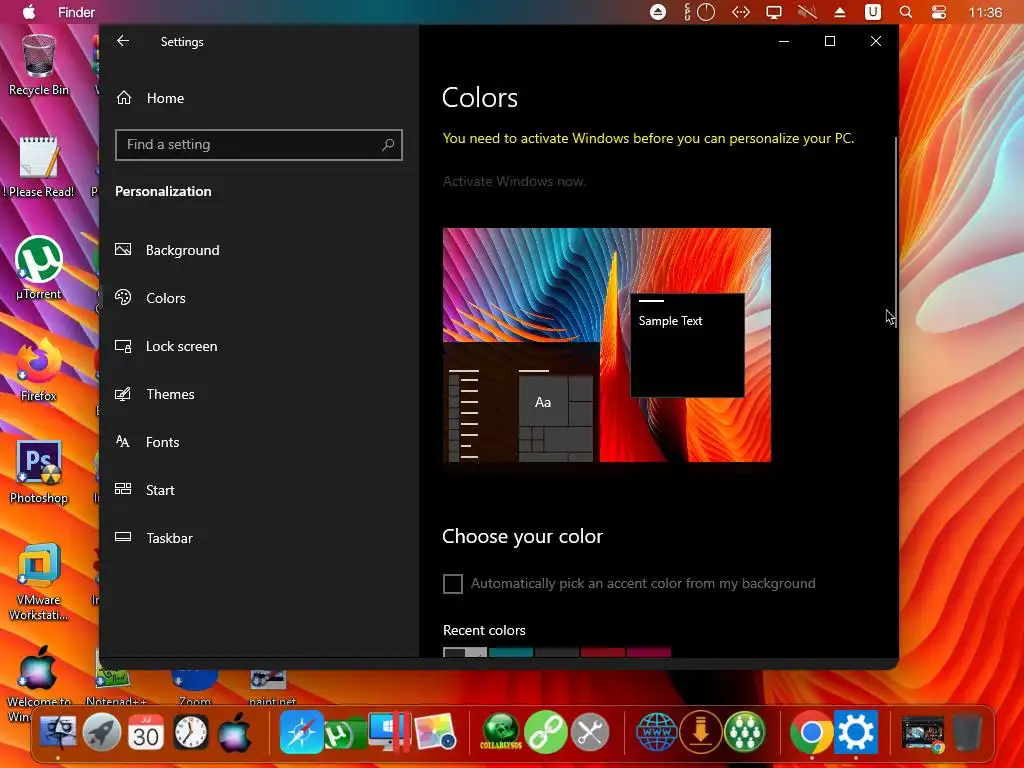This screenshot has width=1024, height=768.
Task: Click the 11:36 clock in the menu bar
Action: tap(985, 12)
